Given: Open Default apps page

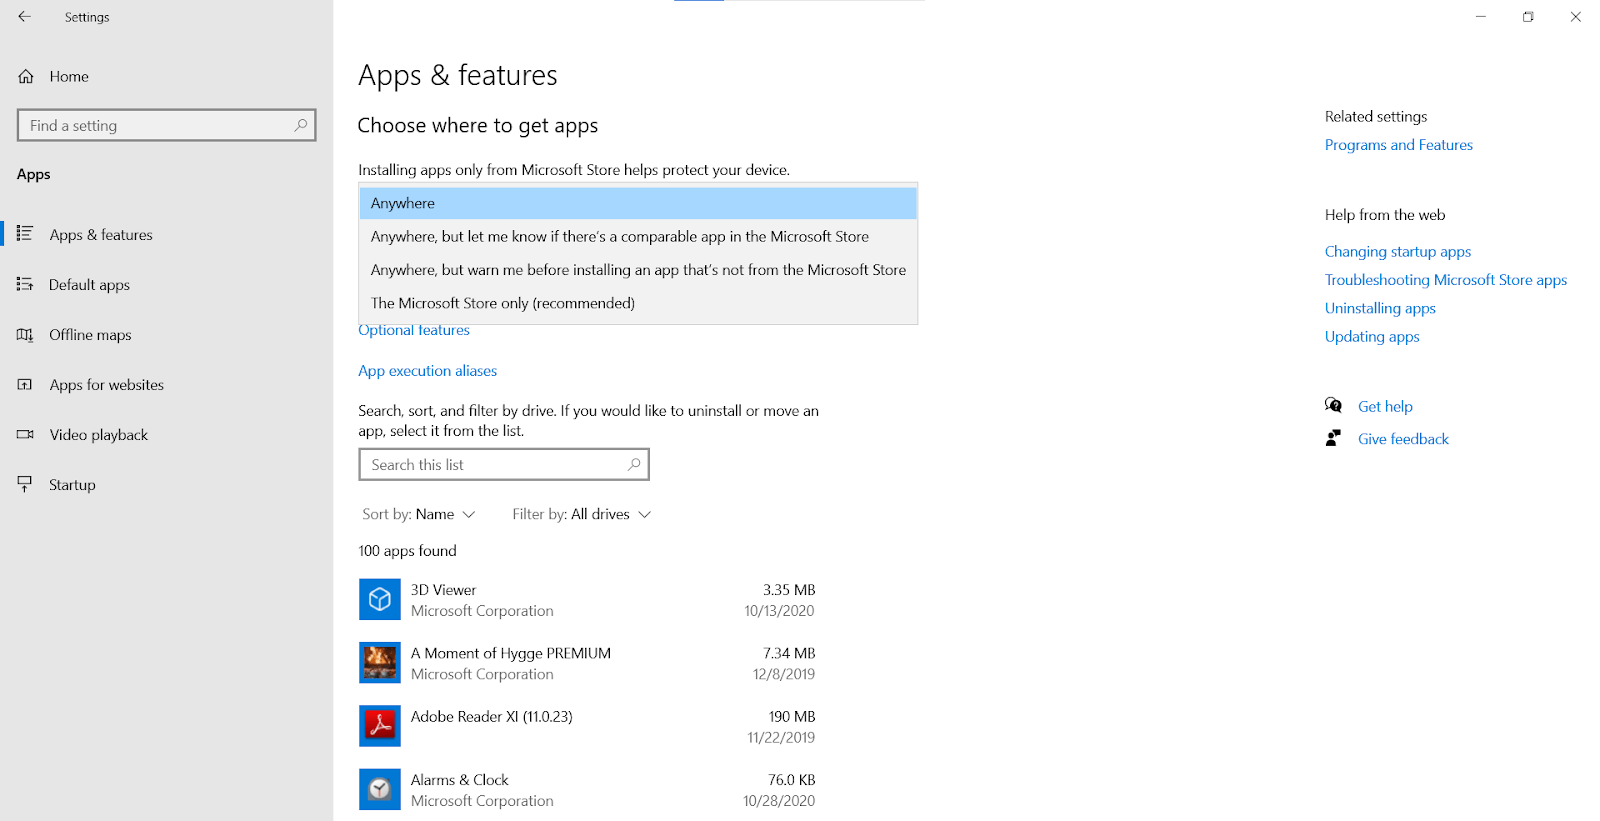Looking at the screenshot, I should (x=167, y=284).
